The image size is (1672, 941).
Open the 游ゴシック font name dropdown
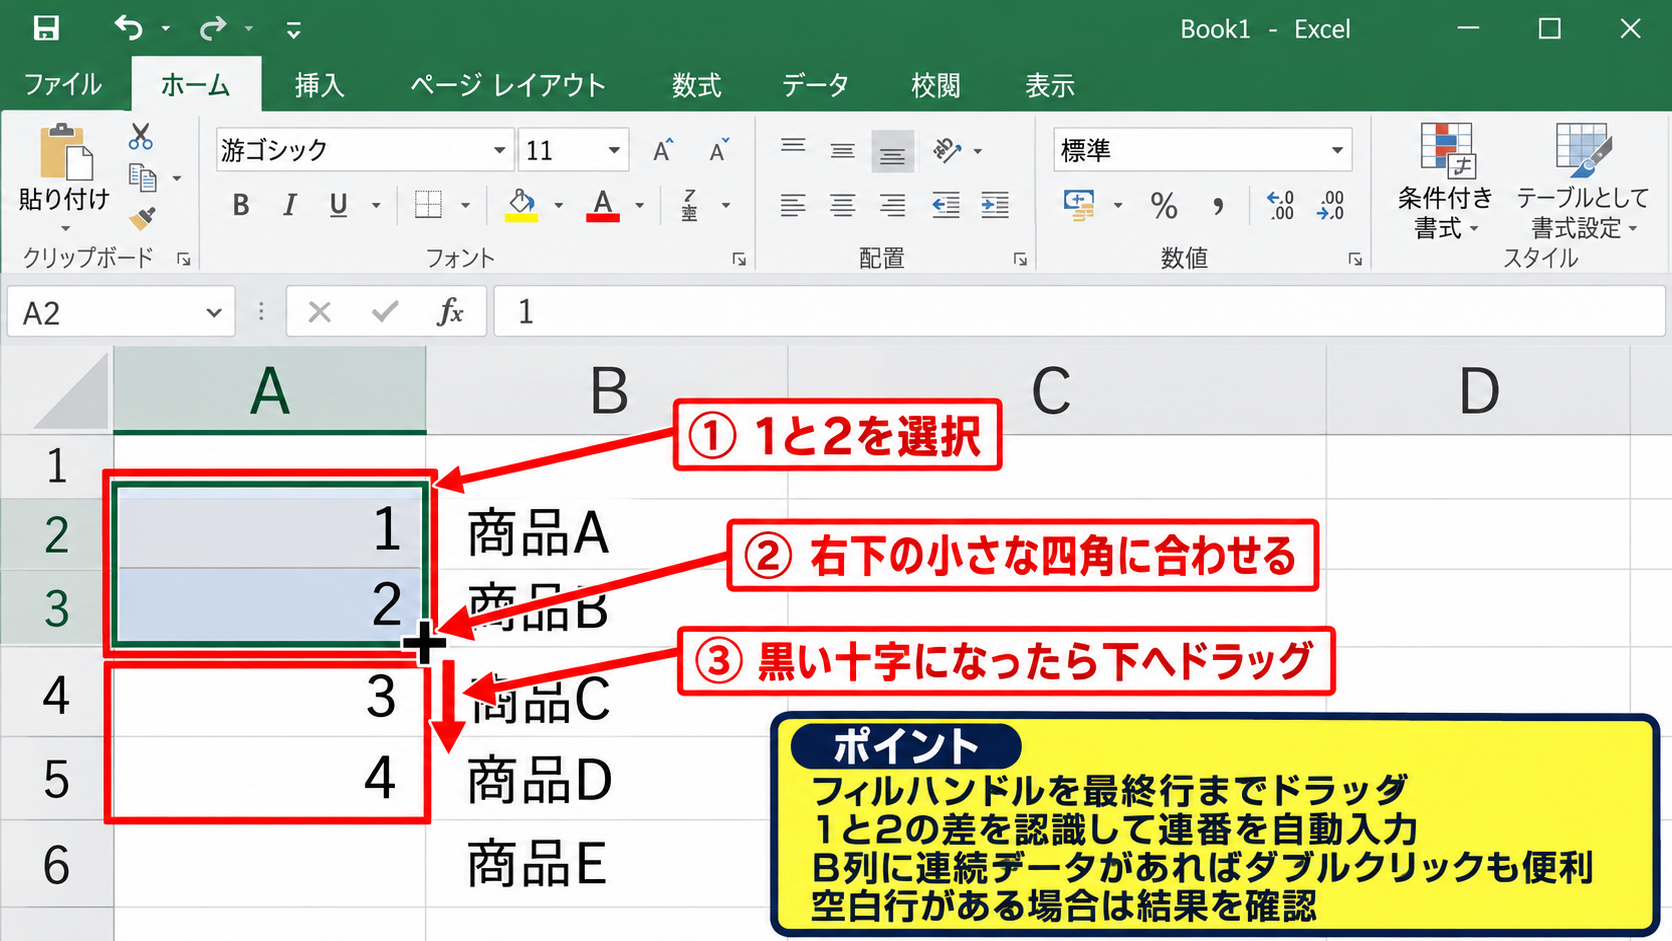pos(499,150)
